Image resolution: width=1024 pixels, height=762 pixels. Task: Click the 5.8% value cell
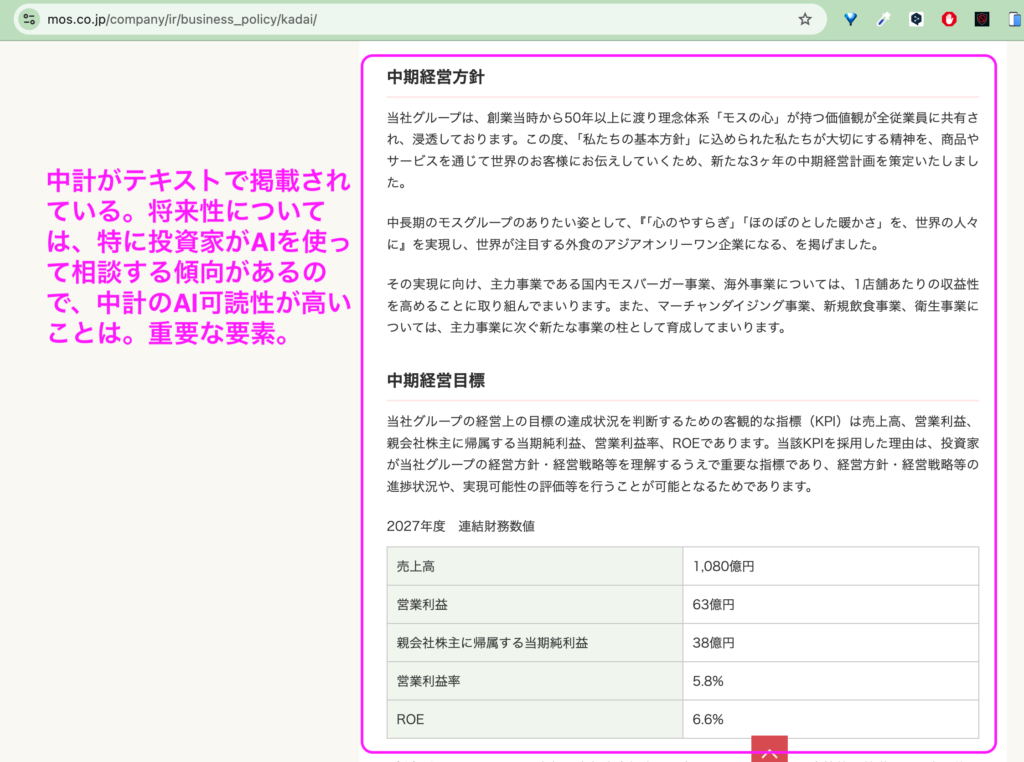point(831,681)
